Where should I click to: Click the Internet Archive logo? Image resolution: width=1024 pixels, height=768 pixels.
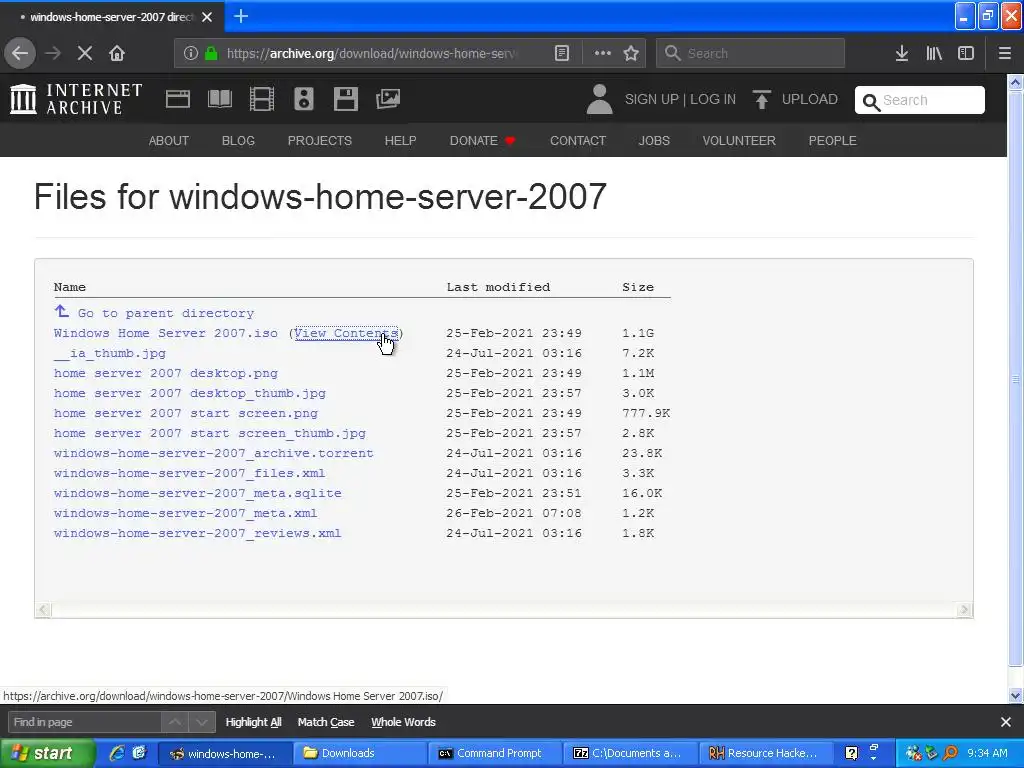76,99
